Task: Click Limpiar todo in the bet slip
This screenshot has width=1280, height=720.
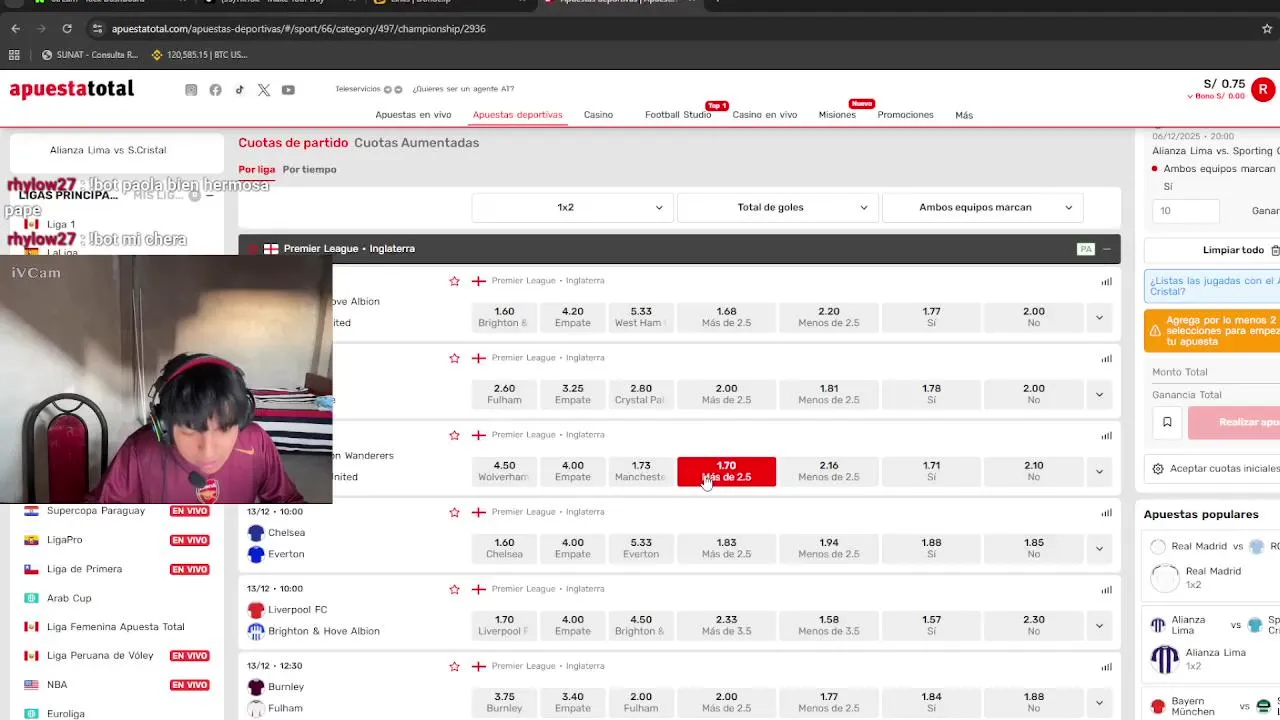Action: pyautogui.click(x=1233, y=250)
